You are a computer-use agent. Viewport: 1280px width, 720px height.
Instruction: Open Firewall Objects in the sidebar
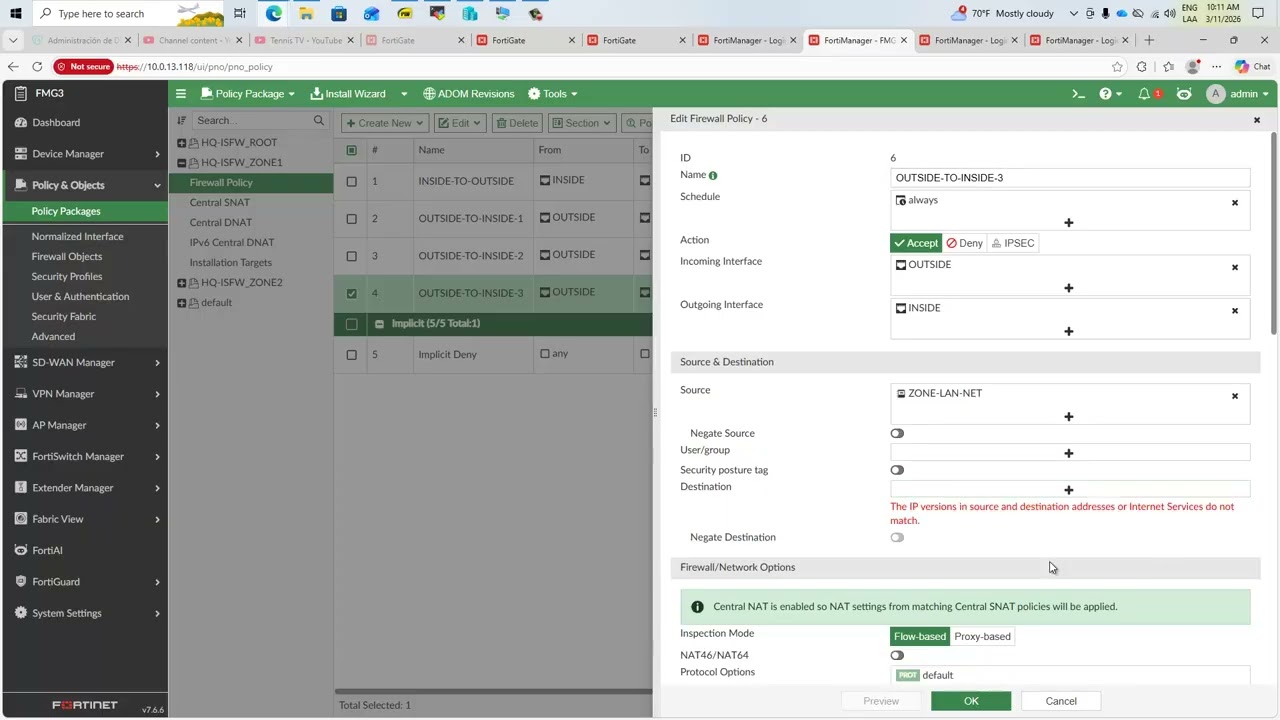pos(67,257)
